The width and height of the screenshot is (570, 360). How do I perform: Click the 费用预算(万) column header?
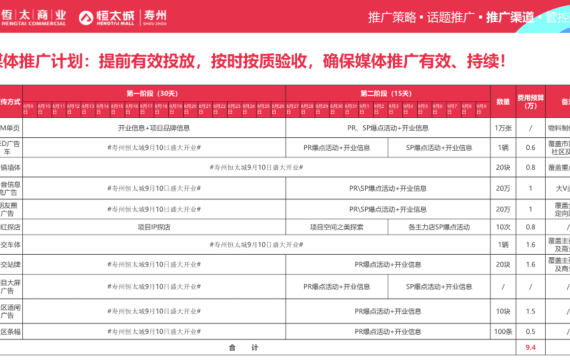click(530, 102)
